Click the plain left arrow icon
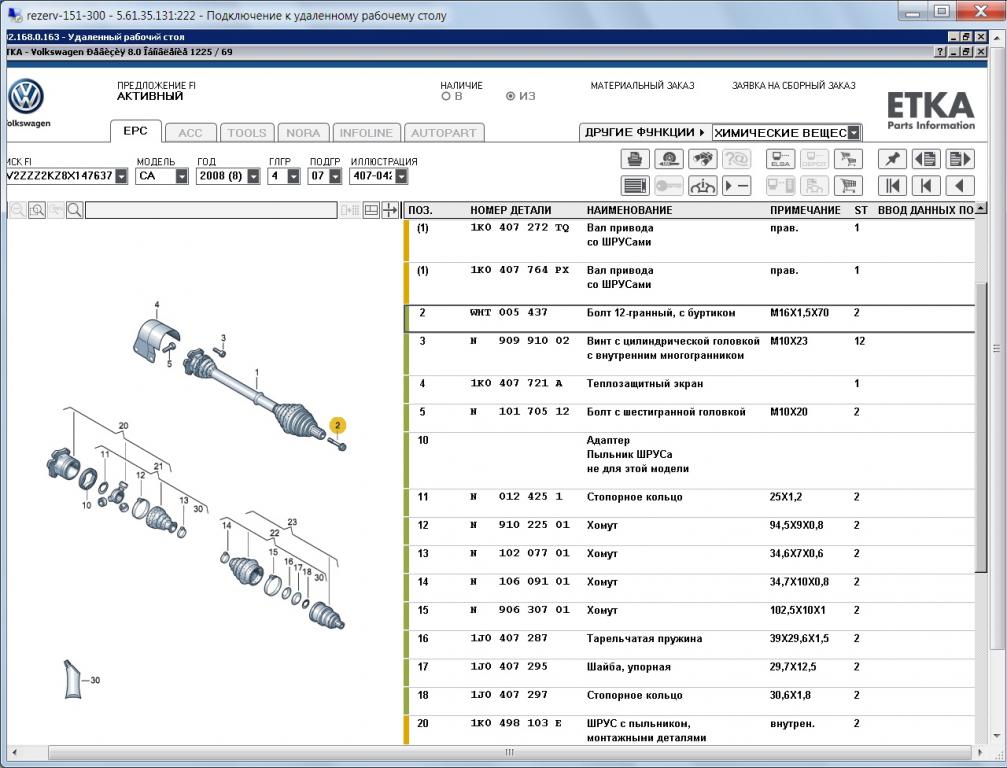 [959, 186]
